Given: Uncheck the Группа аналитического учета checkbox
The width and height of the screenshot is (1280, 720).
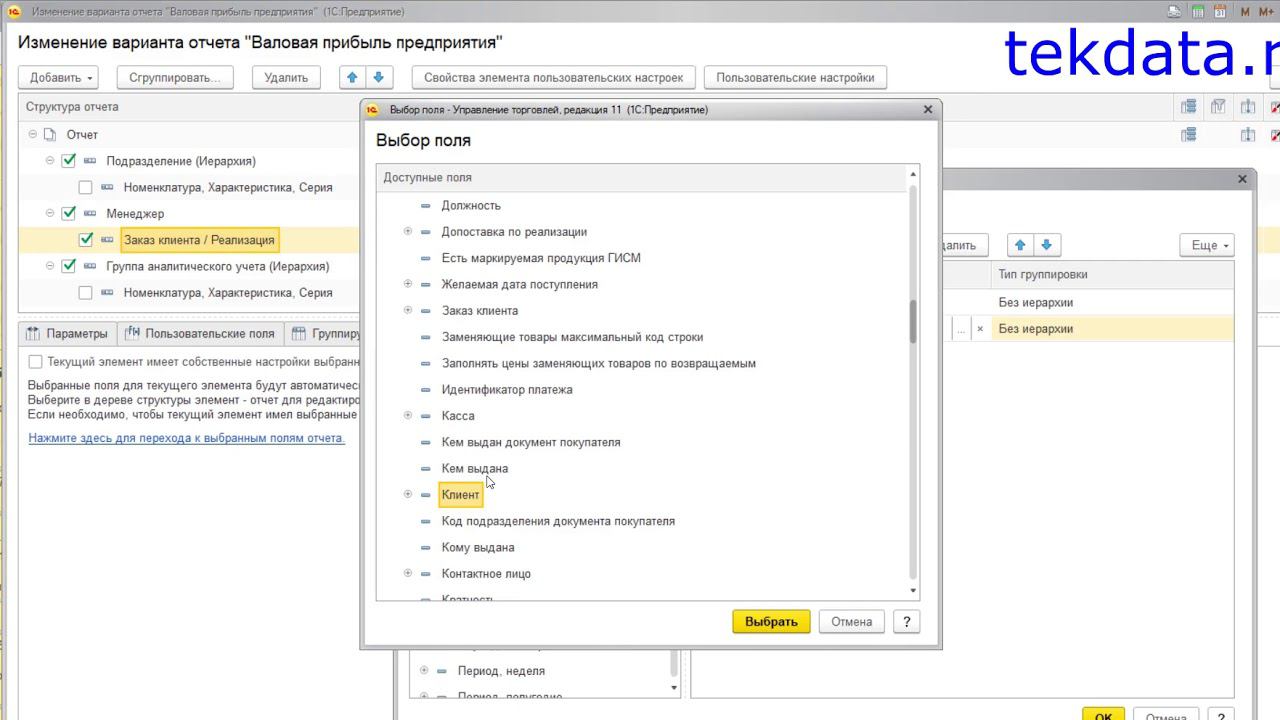Looking at the screenshot, I should tap(68, 266).
